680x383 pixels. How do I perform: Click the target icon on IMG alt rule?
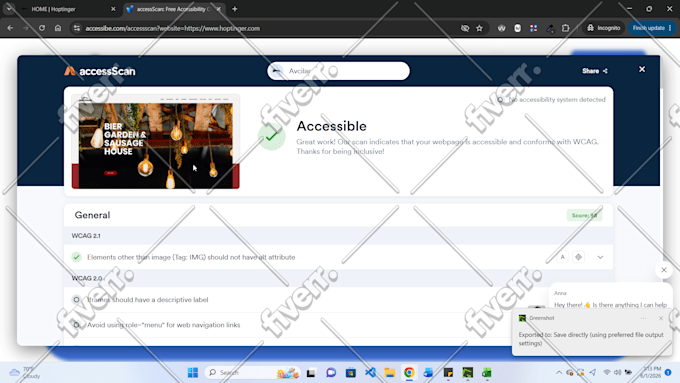click(579, 257)
